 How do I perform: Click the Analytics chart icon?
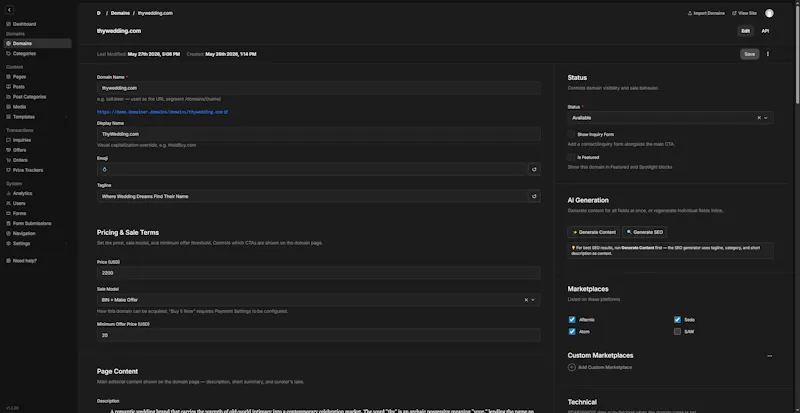click(8, 193)
